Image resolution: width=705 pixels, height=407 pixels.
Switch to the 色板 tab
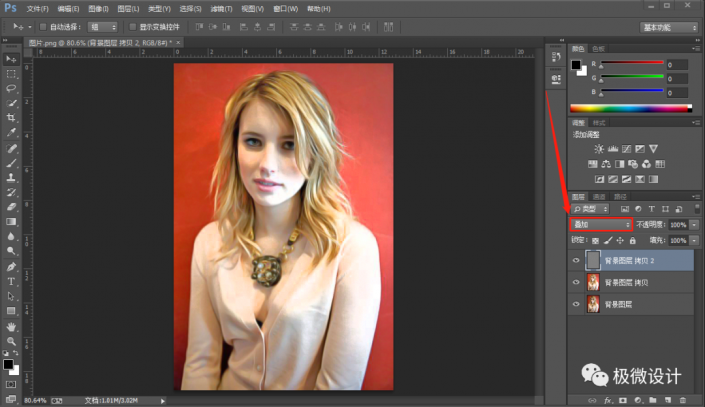(x=599, y=48)
